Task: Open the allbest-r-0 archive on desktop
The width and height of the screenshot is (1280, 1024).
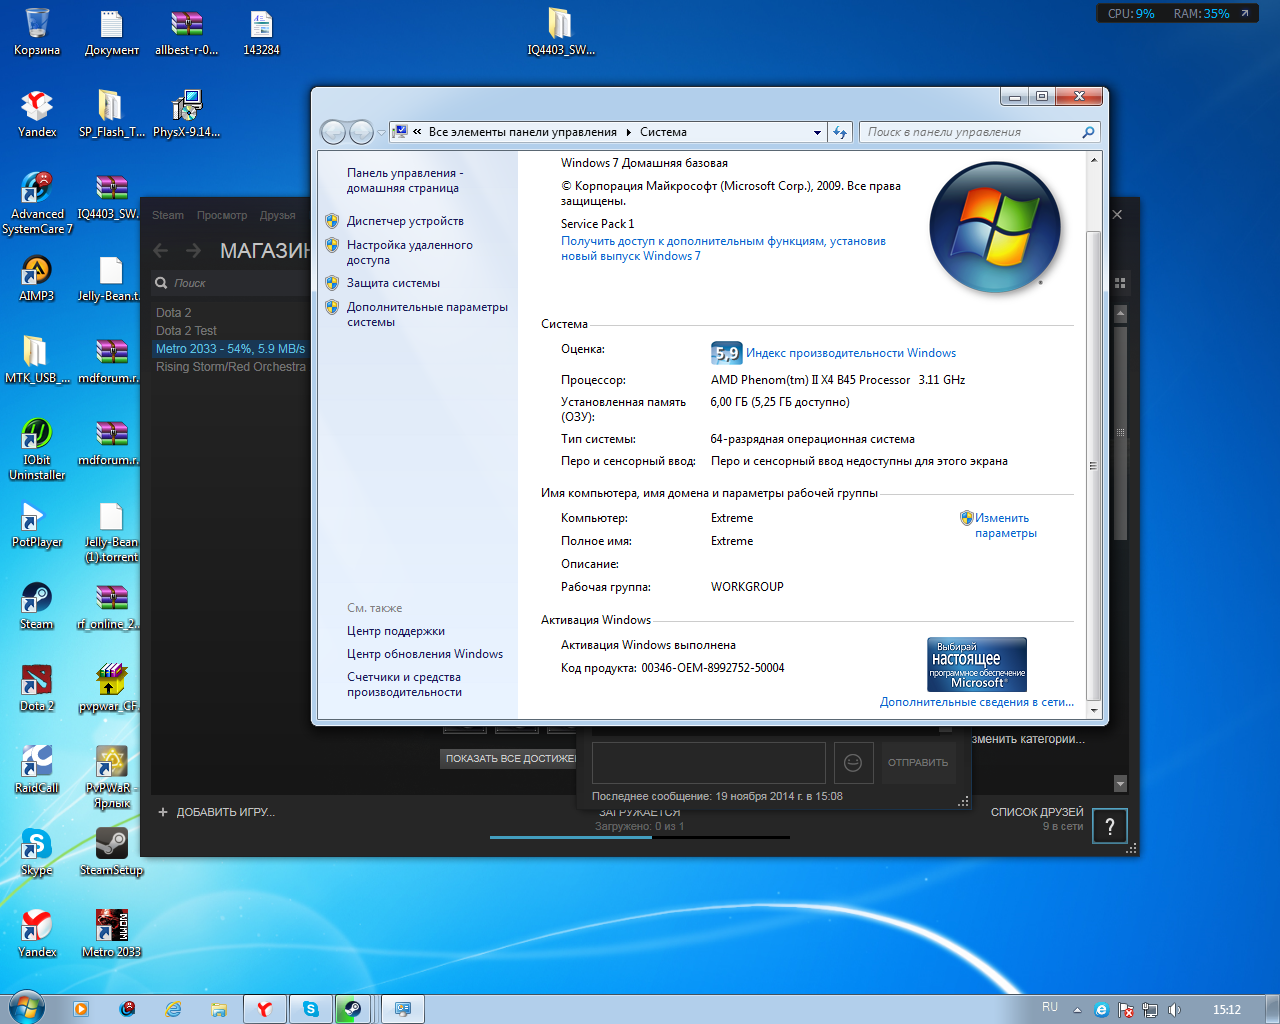Action: [x=187, y=32]
